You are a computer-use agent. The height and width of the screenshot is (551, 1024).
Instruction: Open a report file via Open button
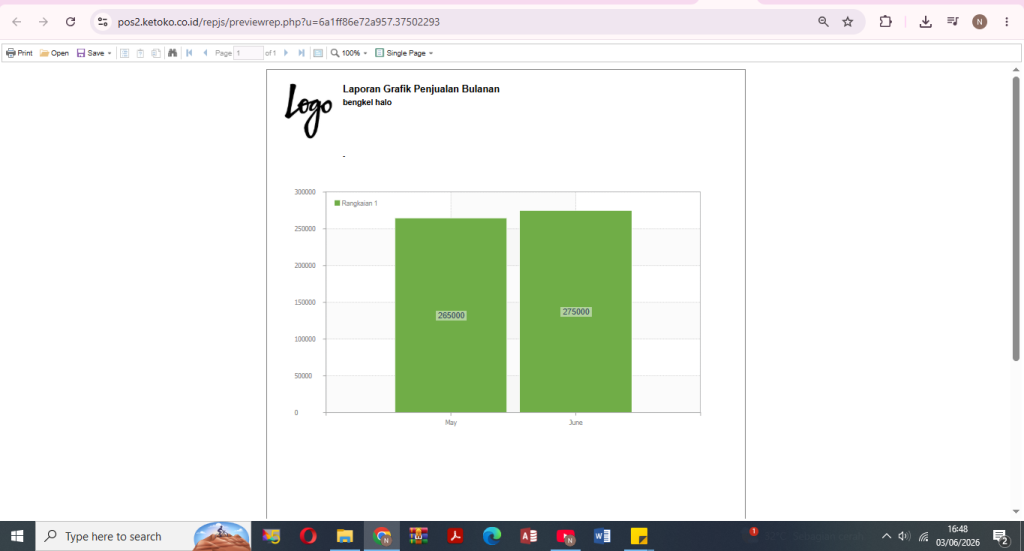click(54, 53)
